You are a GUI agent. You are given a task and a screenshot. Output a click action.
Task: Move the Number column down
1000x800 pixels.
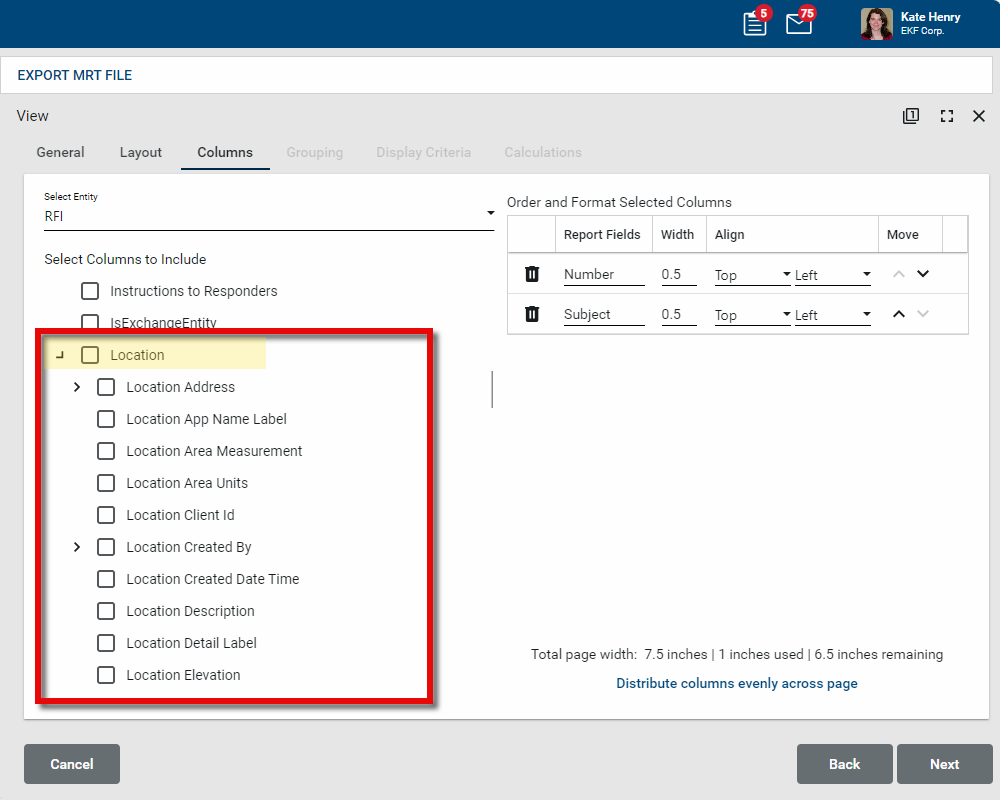pos(923,274)
